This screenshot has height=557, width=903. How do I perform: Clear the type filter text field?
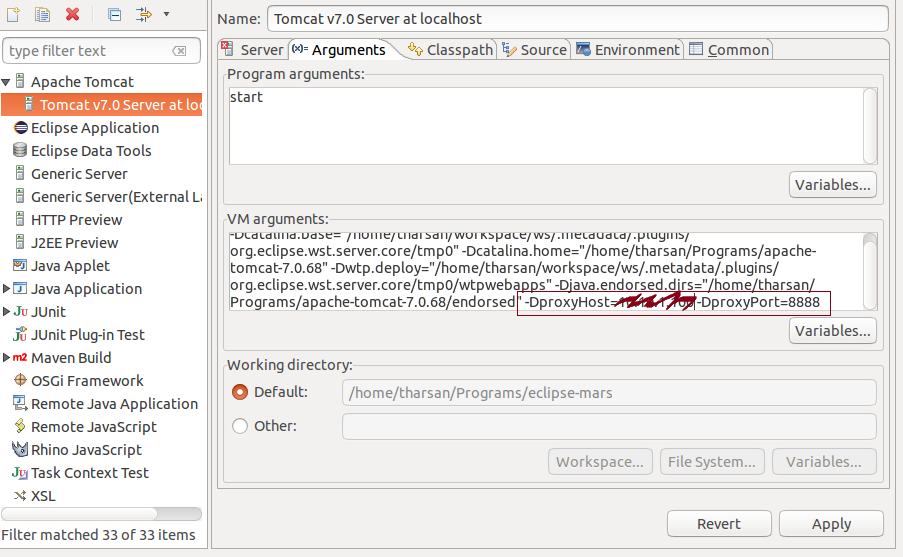pos(180,51)
